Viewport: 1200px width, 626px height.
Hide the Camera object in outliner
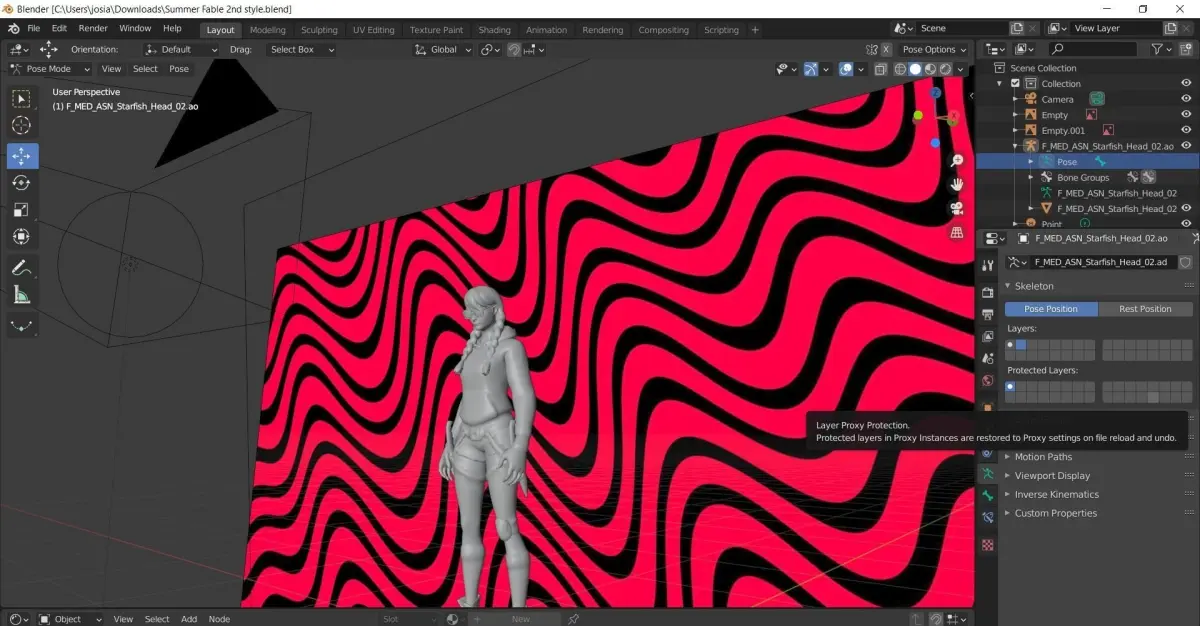(x=1187, y=99)
